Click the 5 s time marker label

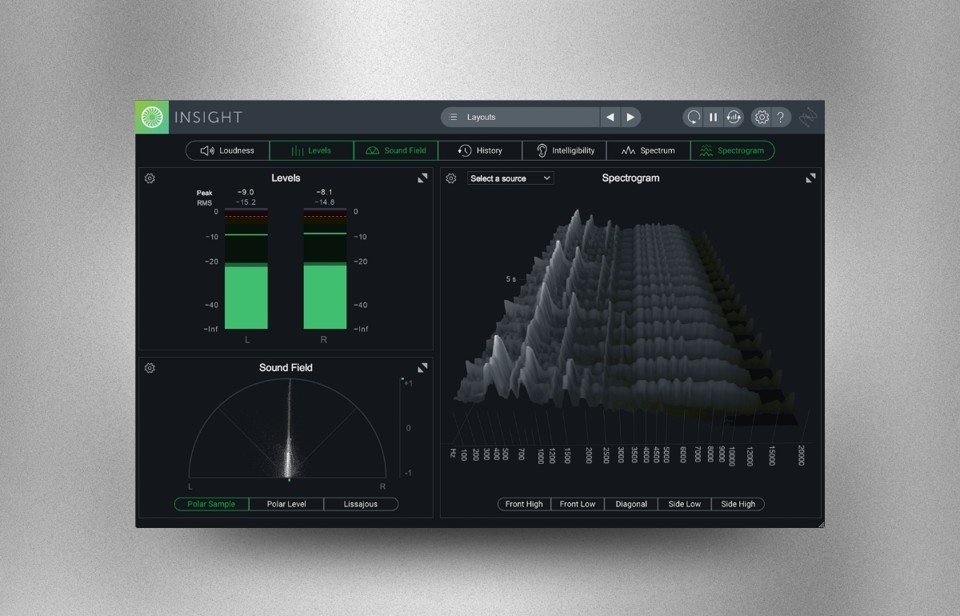(x=511, y=279)
